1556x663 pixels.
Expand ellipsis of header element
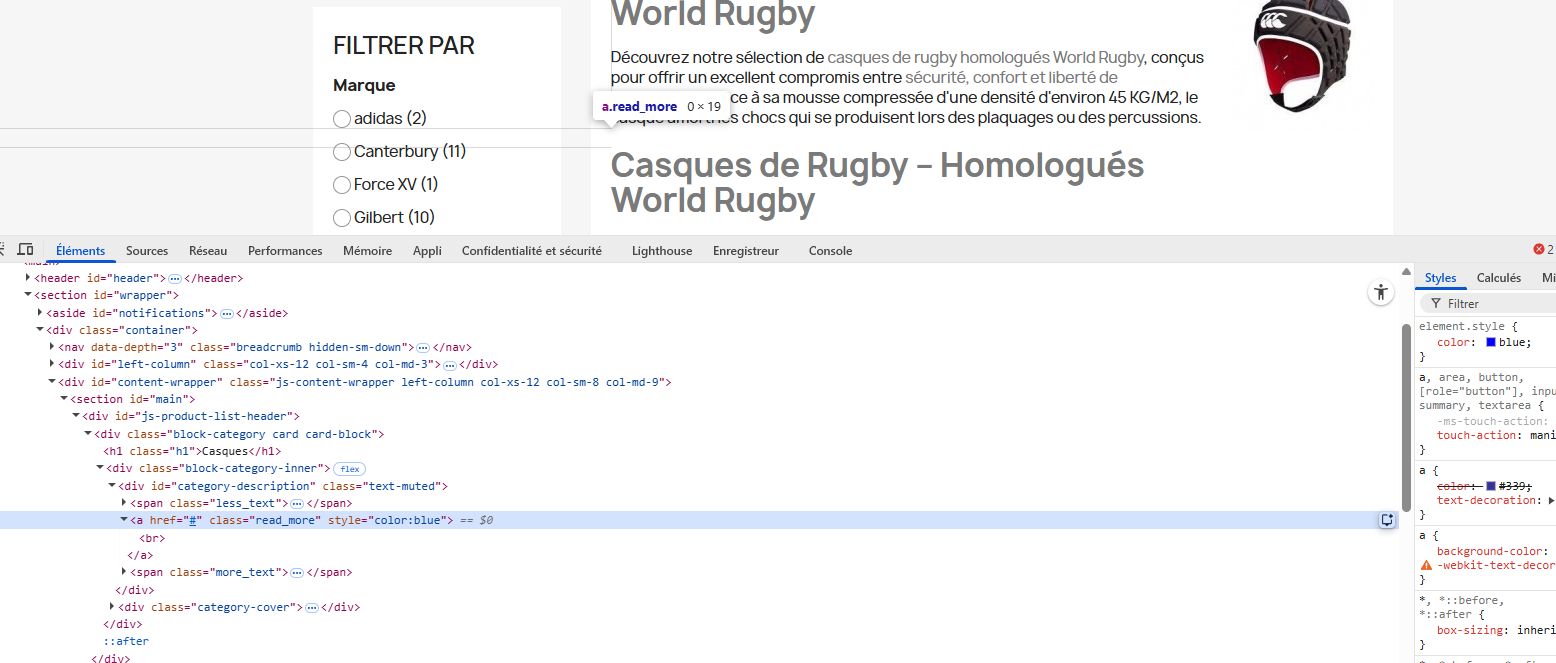coord(174,278)
